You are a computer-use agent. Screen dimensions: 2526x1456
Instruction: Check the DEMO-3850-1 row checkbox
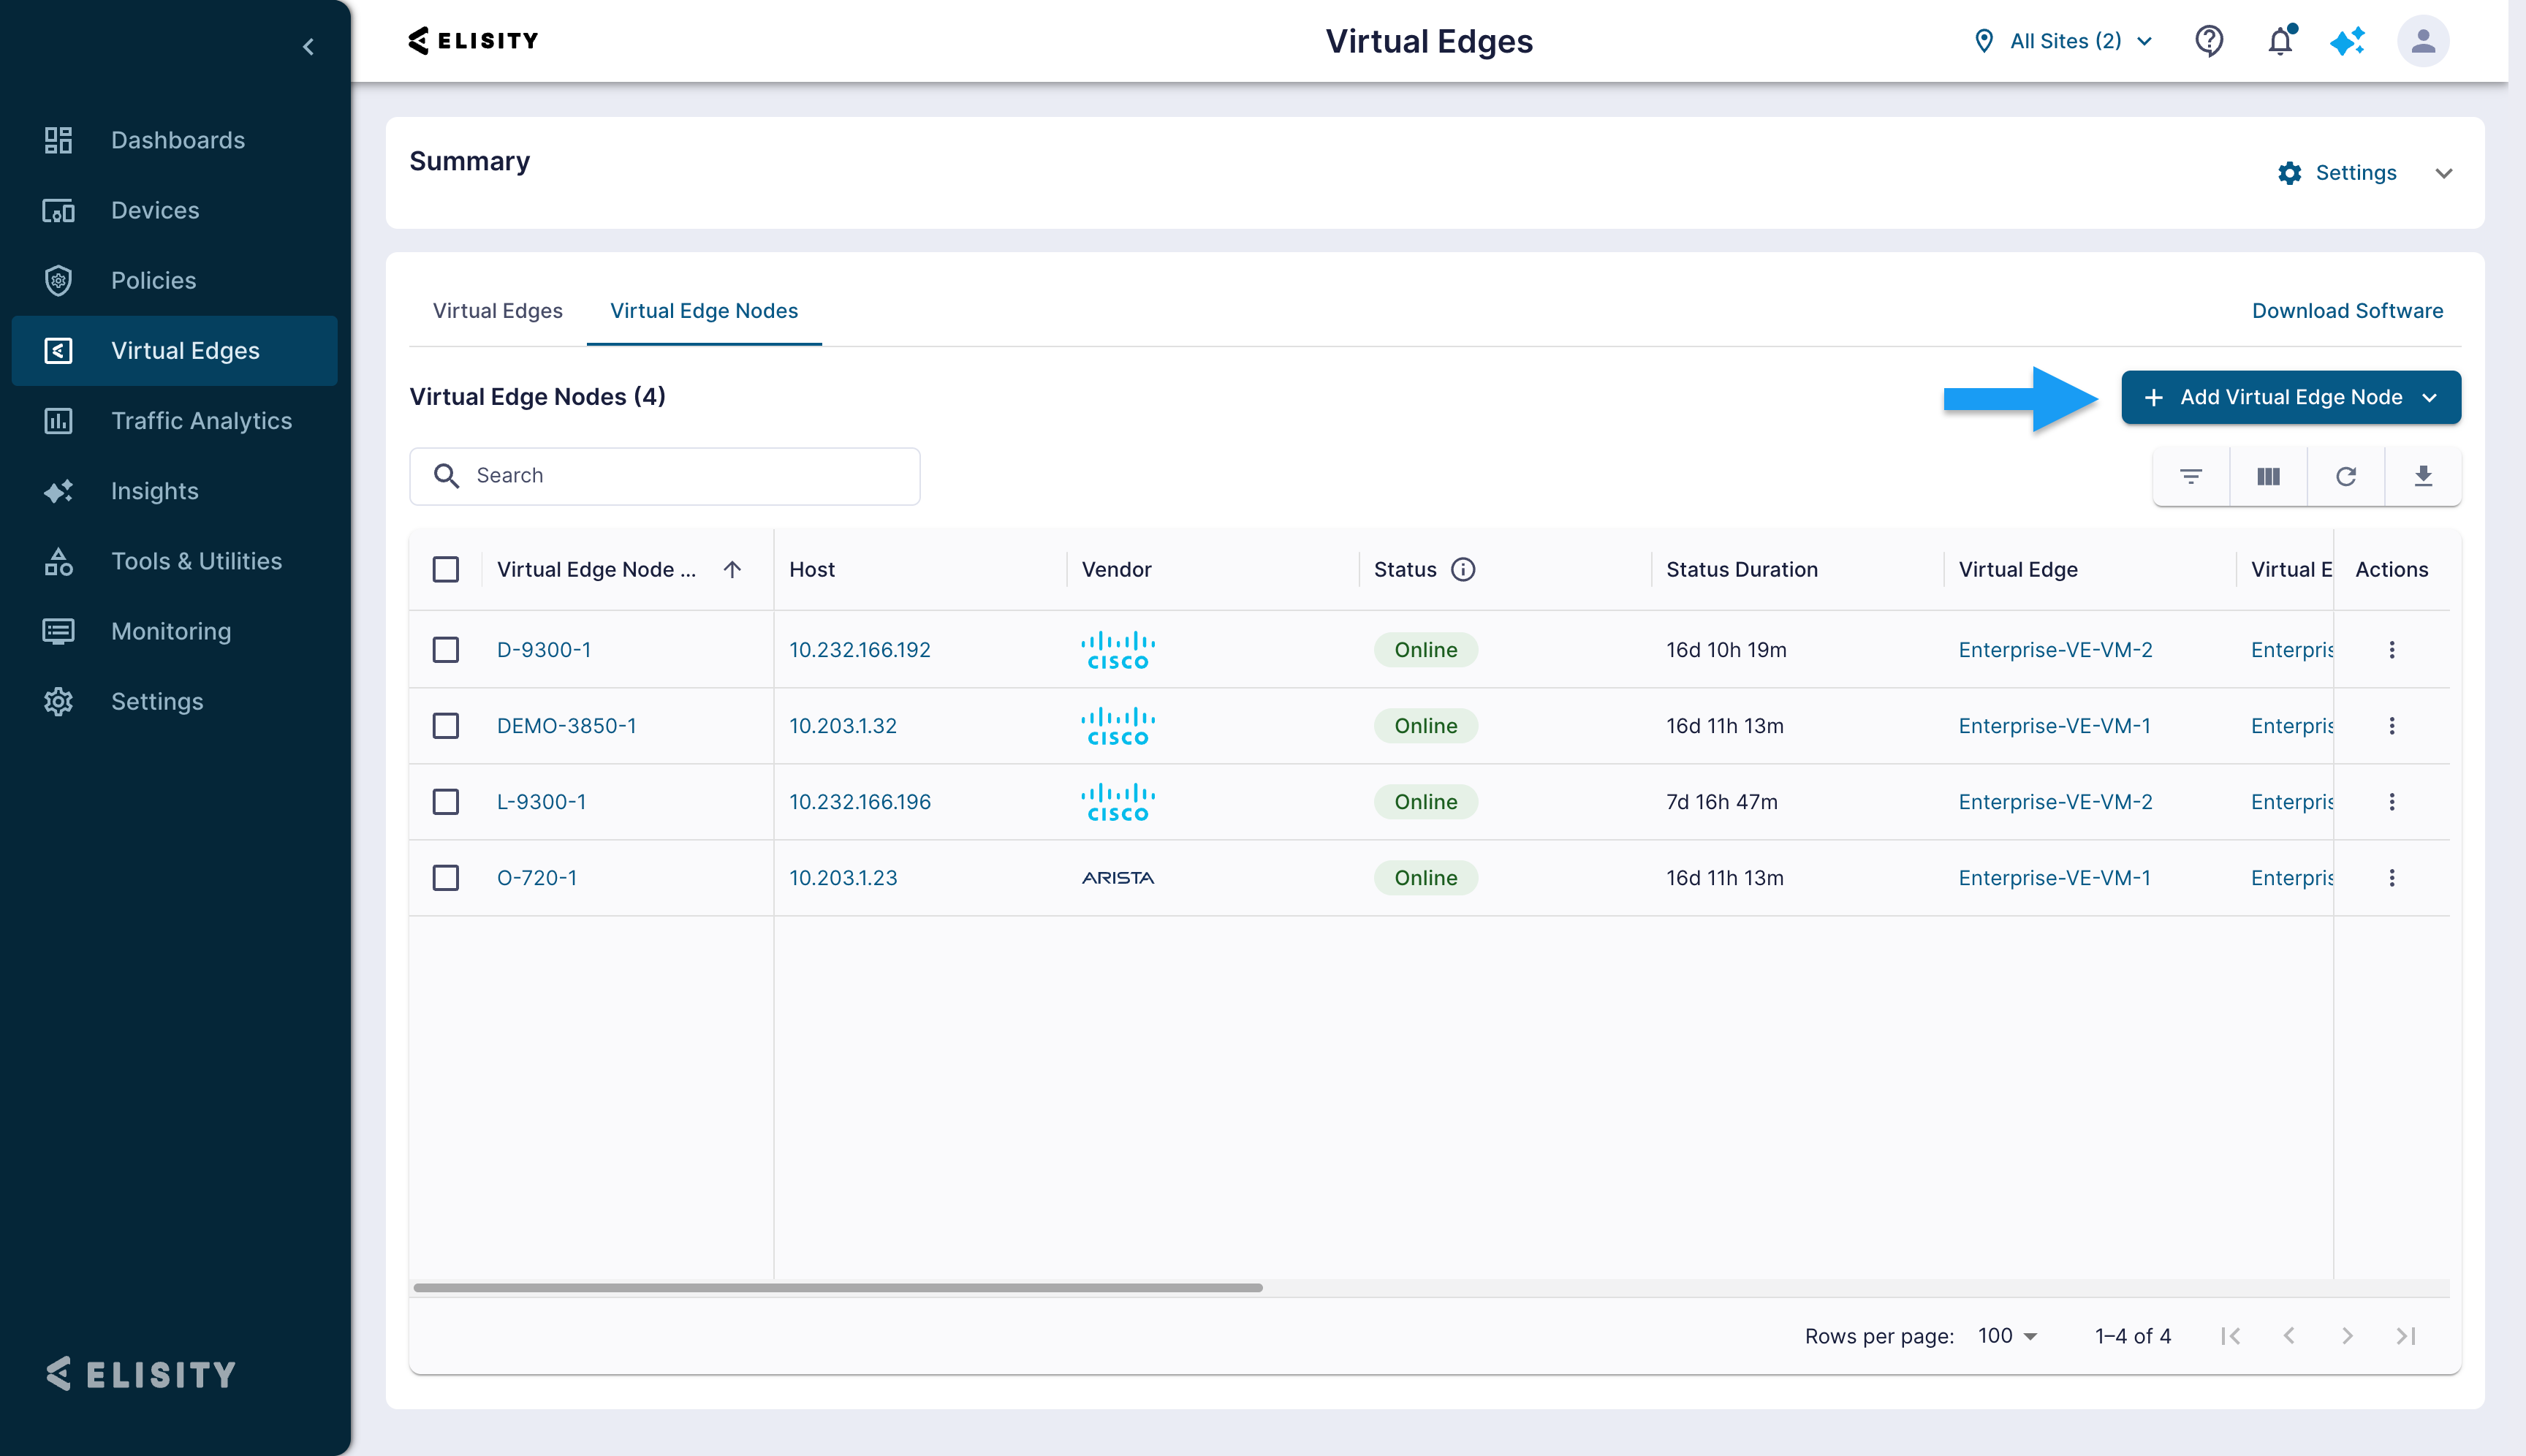(x=446, y=726)
